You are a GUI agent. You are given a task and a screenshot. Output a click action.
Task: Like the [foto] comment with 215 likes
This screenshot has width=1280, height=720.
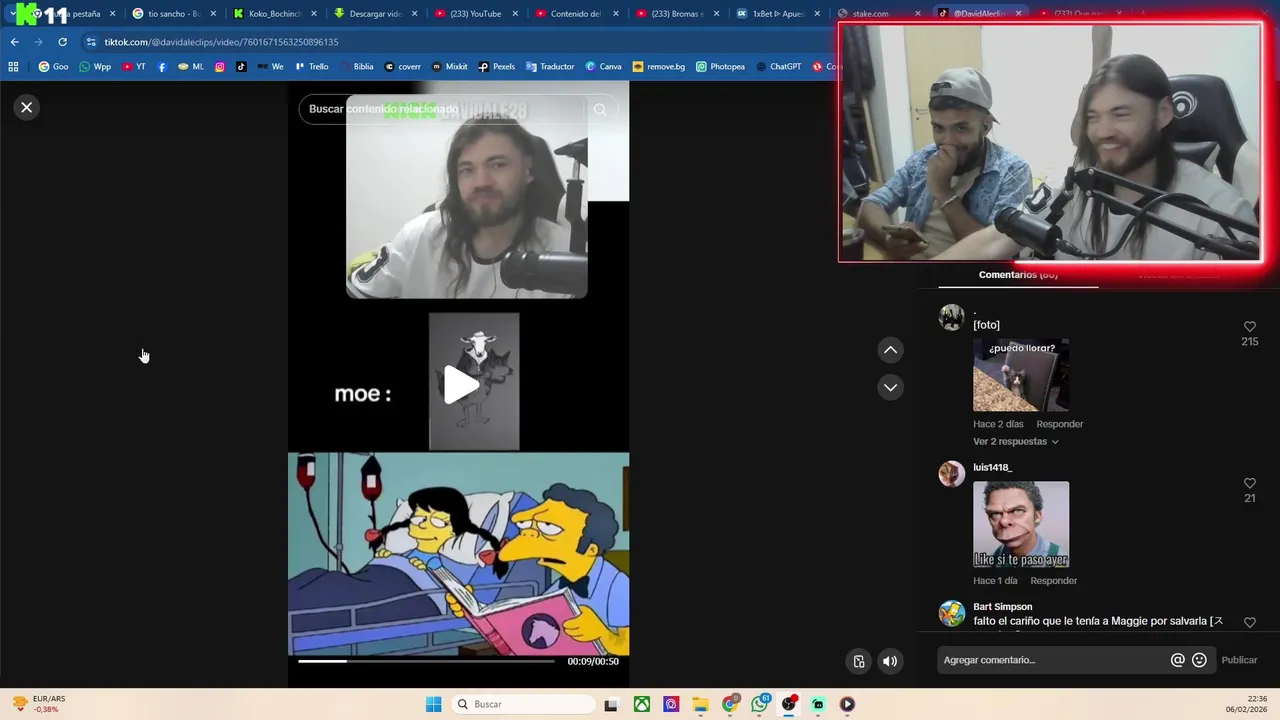[1249, 327]
